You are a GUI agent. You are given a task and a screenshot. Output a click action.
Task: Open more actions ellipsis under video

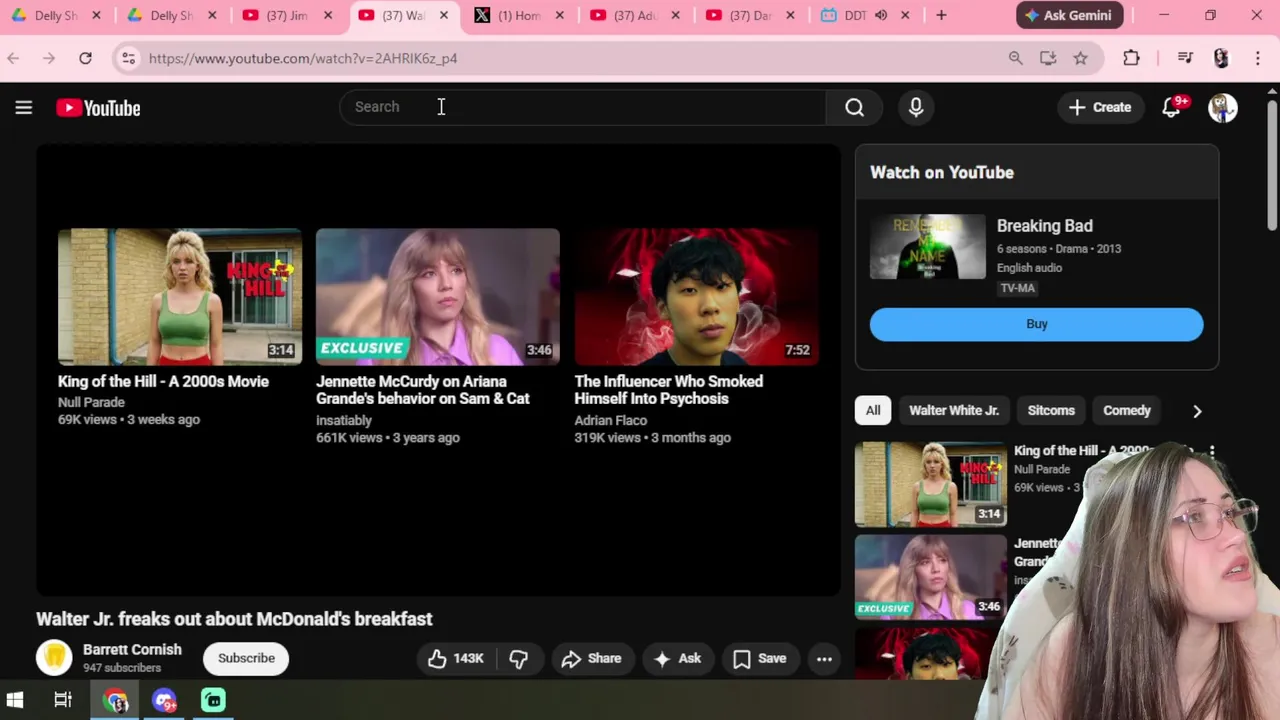click(824, 658)
